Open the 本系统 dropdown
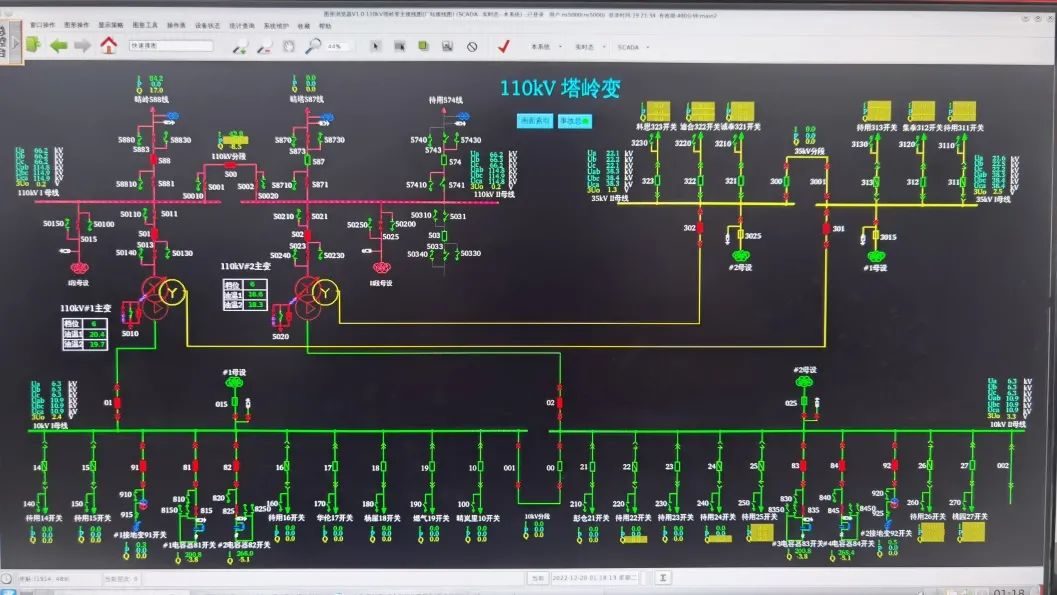 point(544,46)
